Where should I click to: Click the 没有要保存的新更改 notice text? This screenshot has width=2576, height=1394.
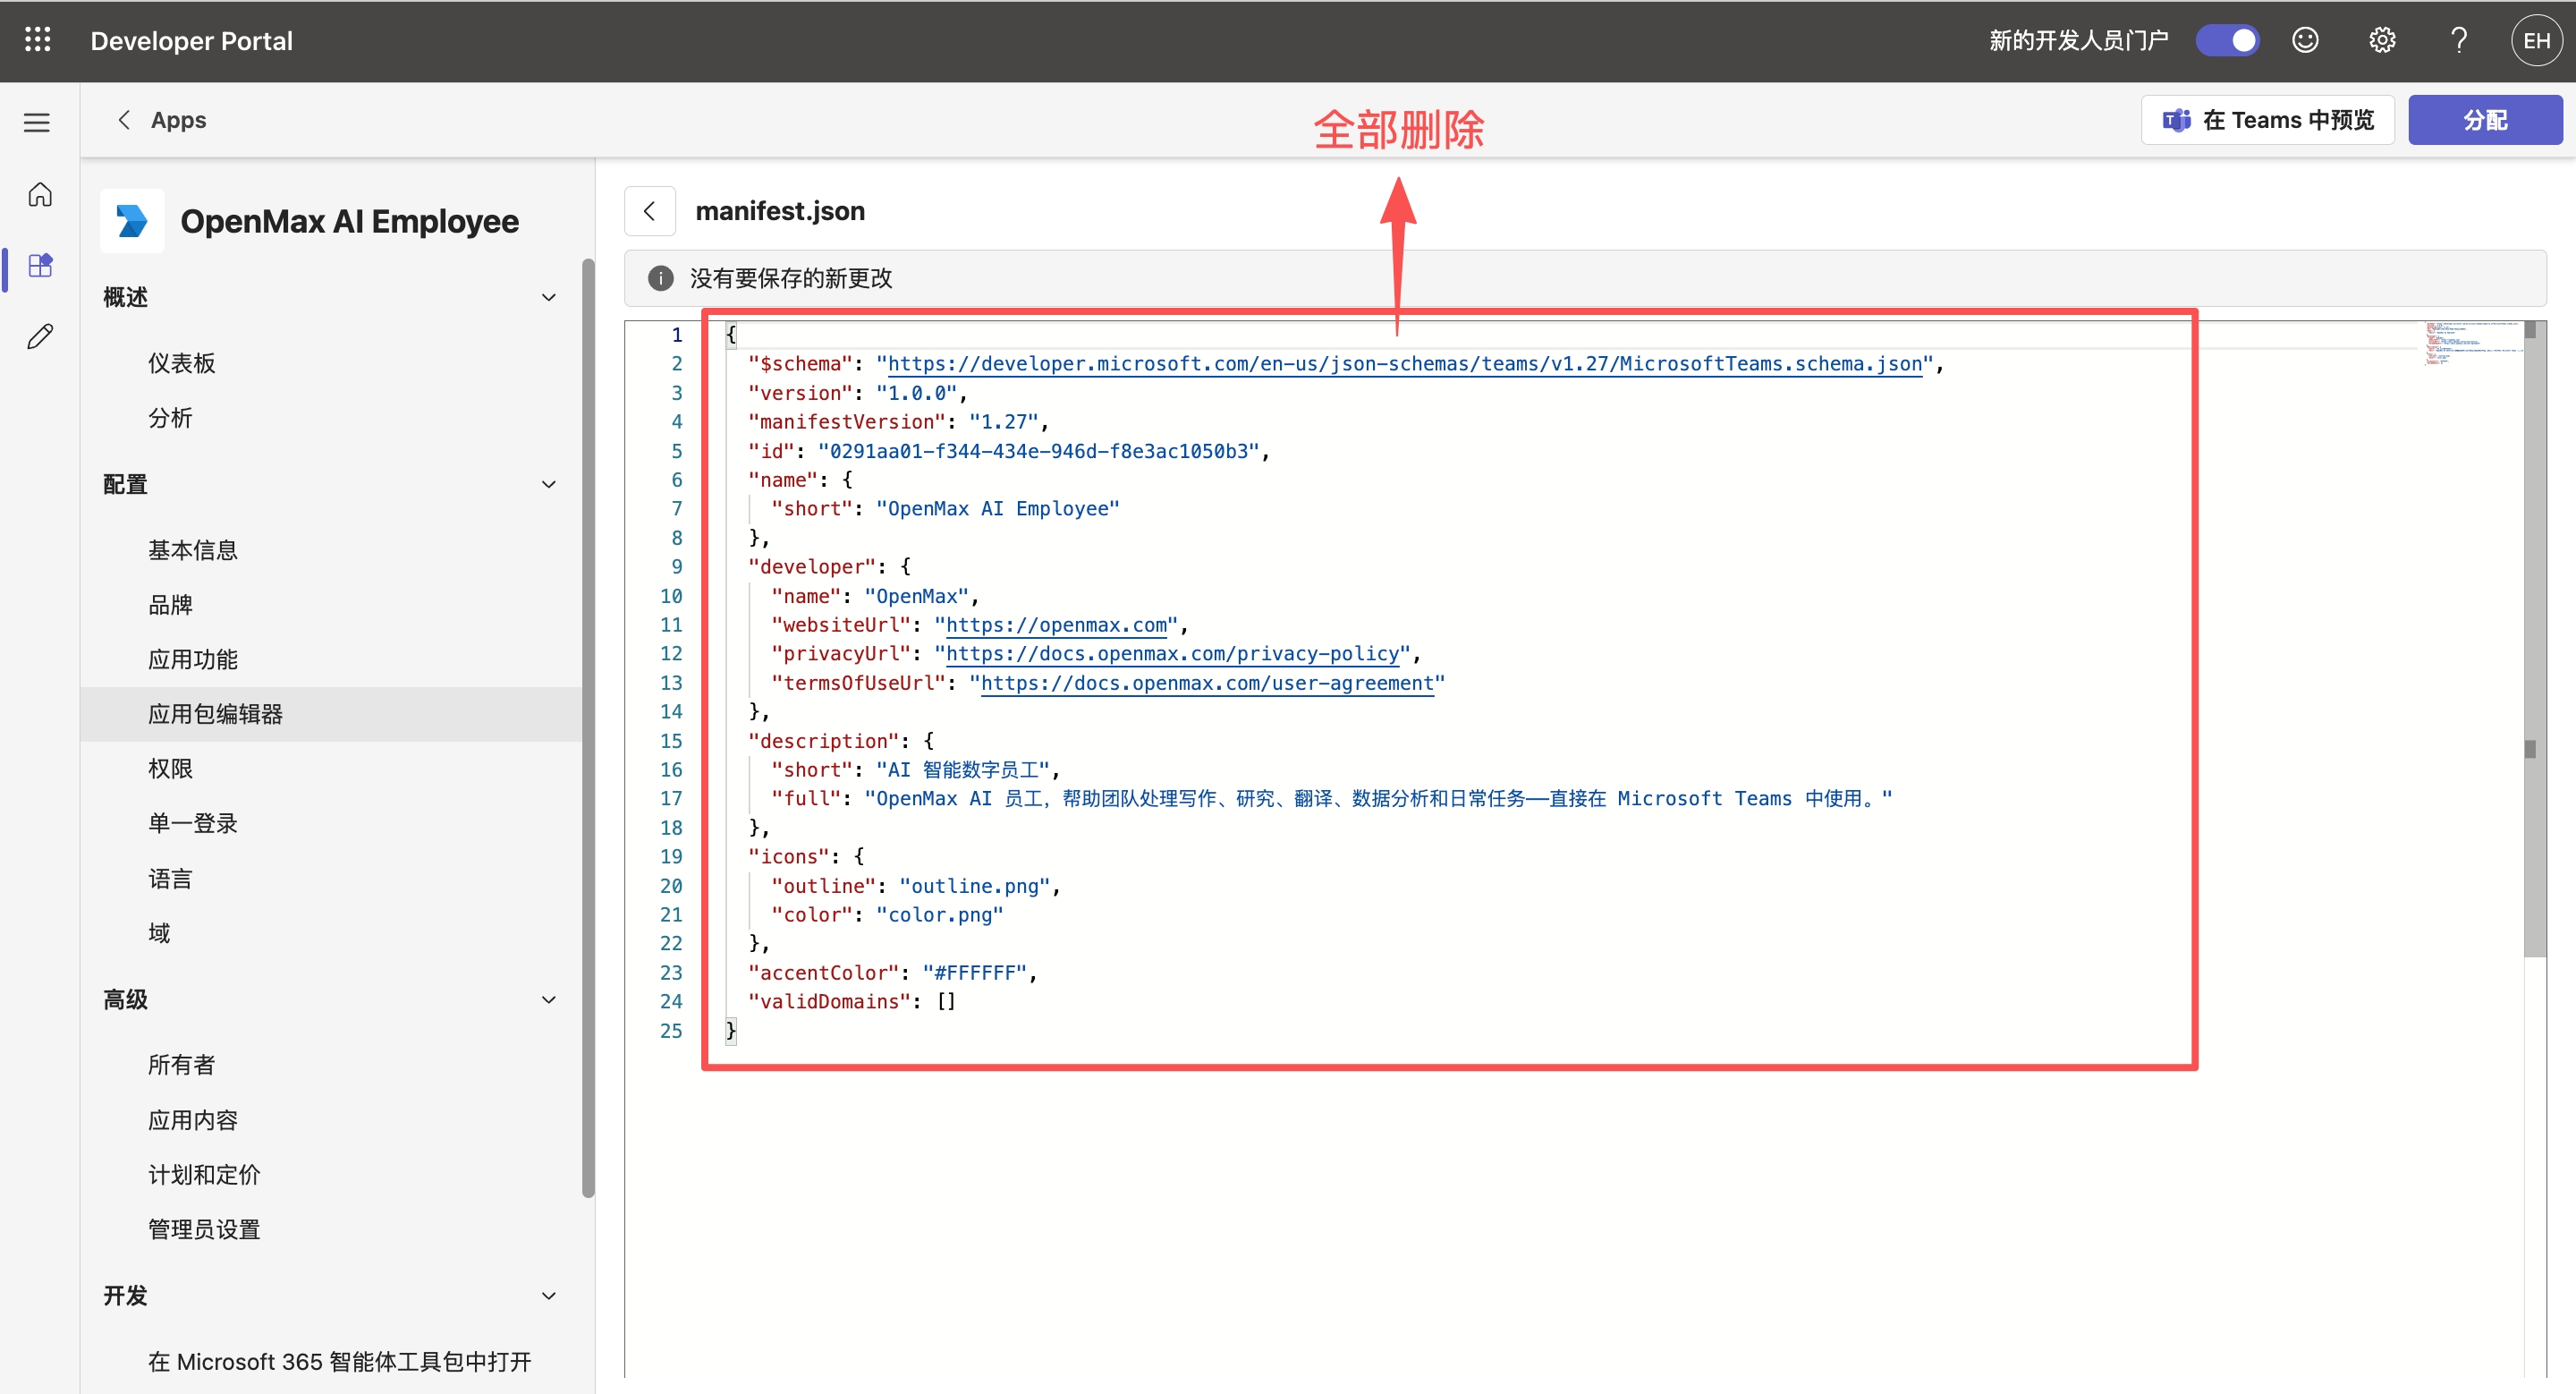791,278
